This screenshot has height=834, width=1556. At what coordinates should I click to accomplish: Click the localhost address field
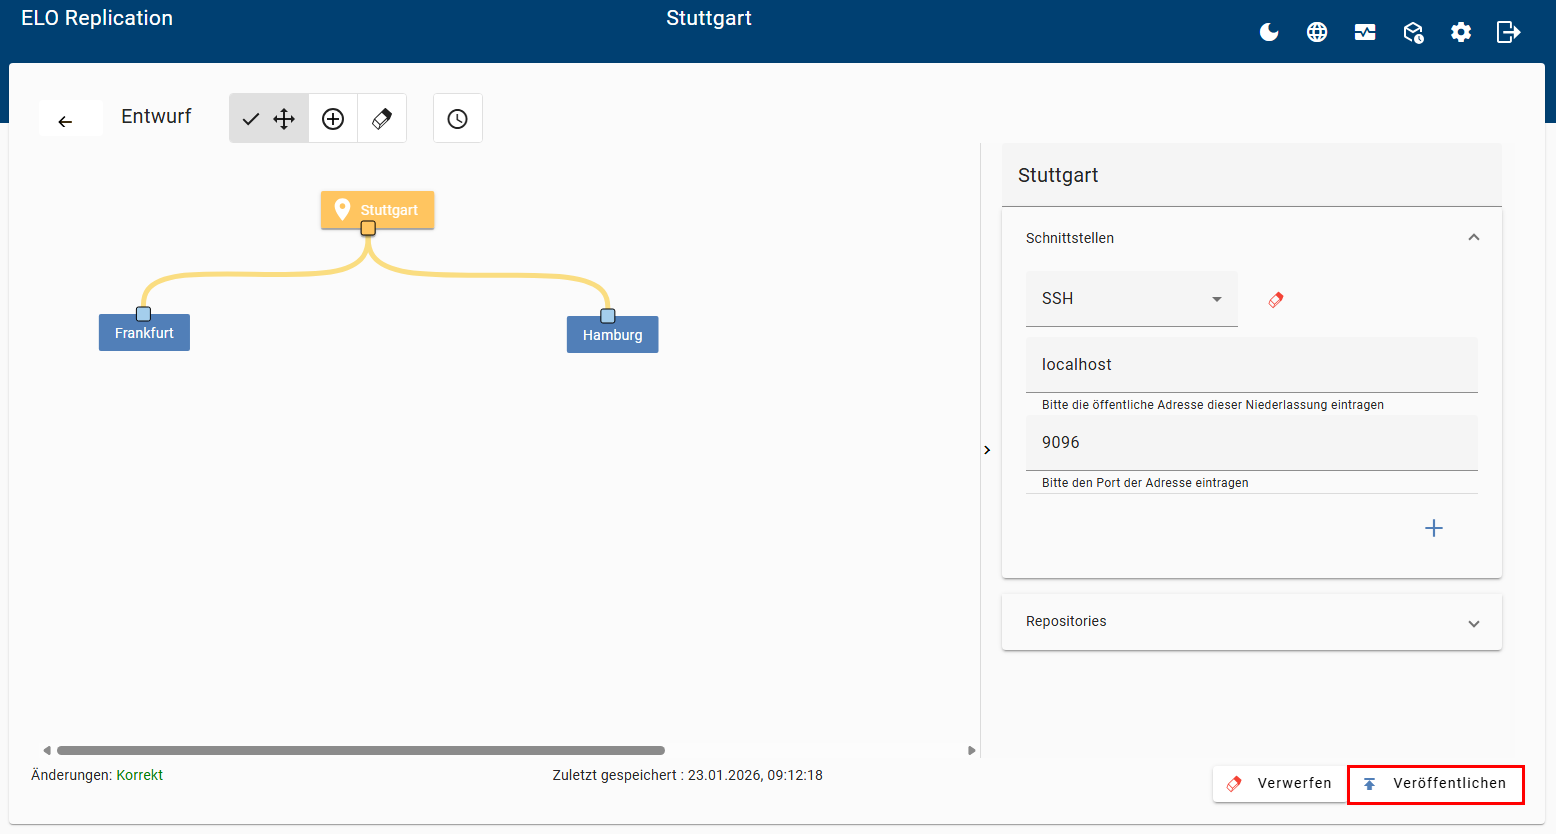coord(1252,365)
